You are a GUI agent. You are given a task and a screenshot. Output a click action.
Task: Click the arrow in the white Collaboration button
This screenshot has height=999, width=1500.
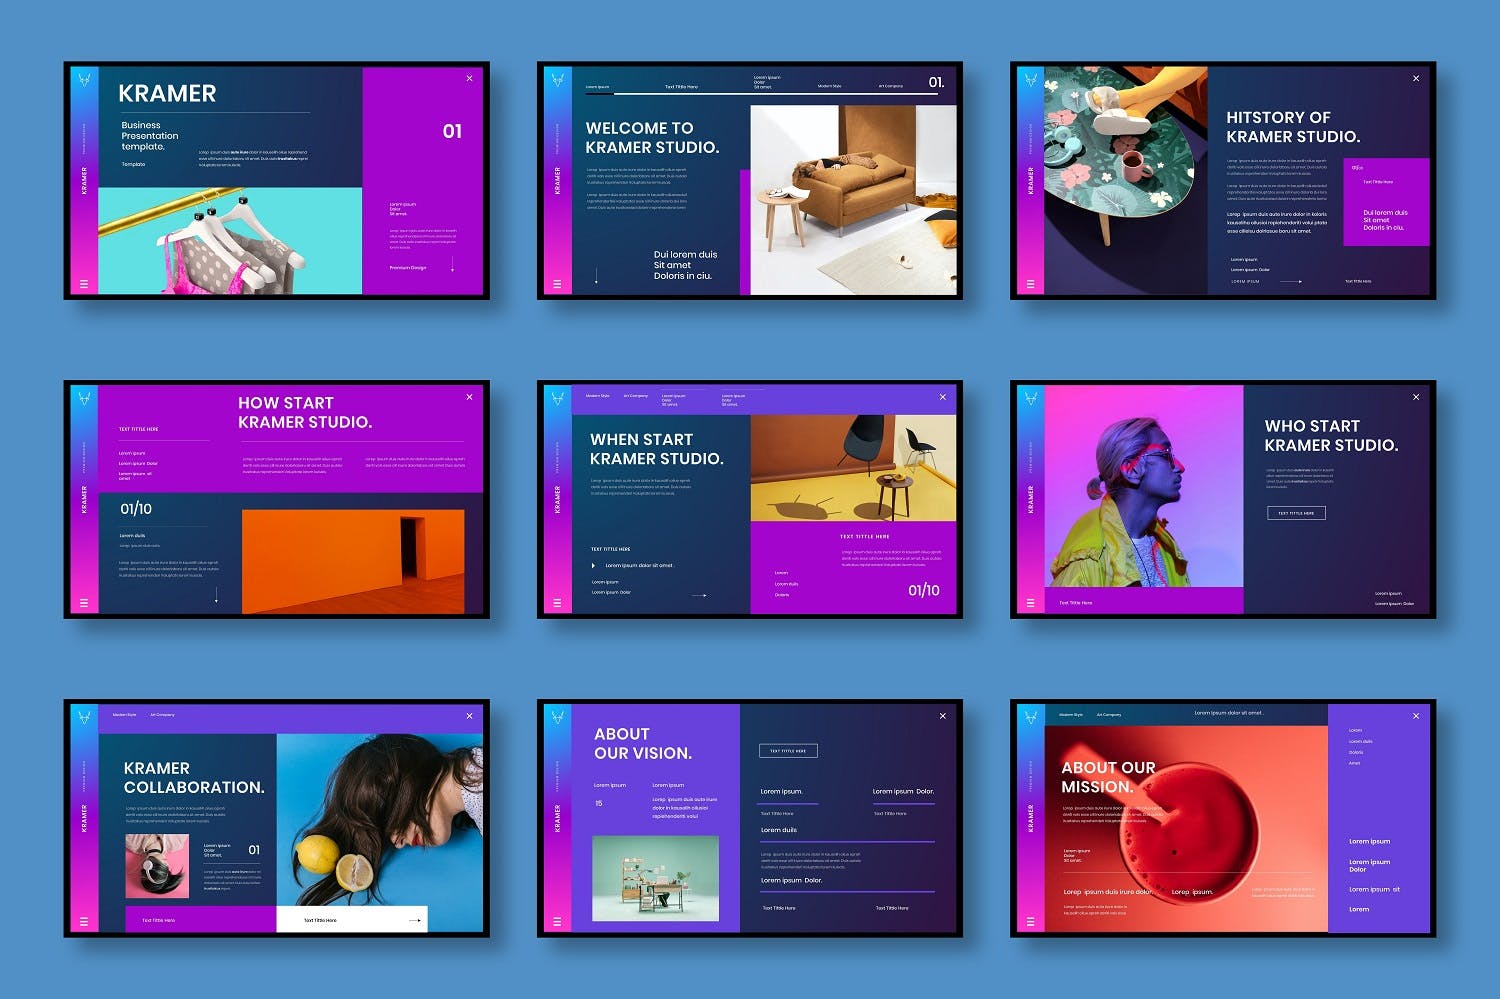[x=414, y=920]
